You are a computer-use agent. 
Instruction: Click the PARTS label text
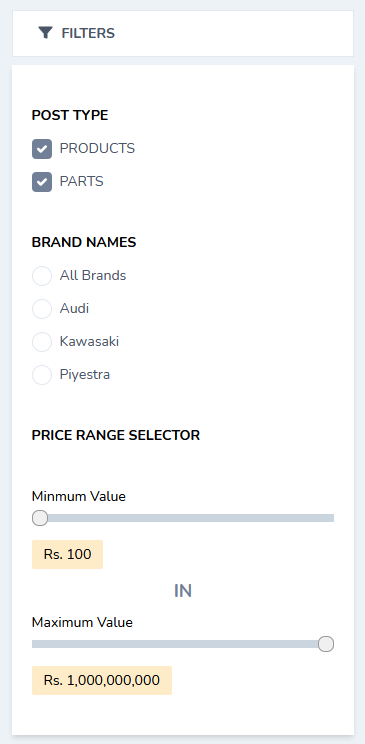(82, 182)
